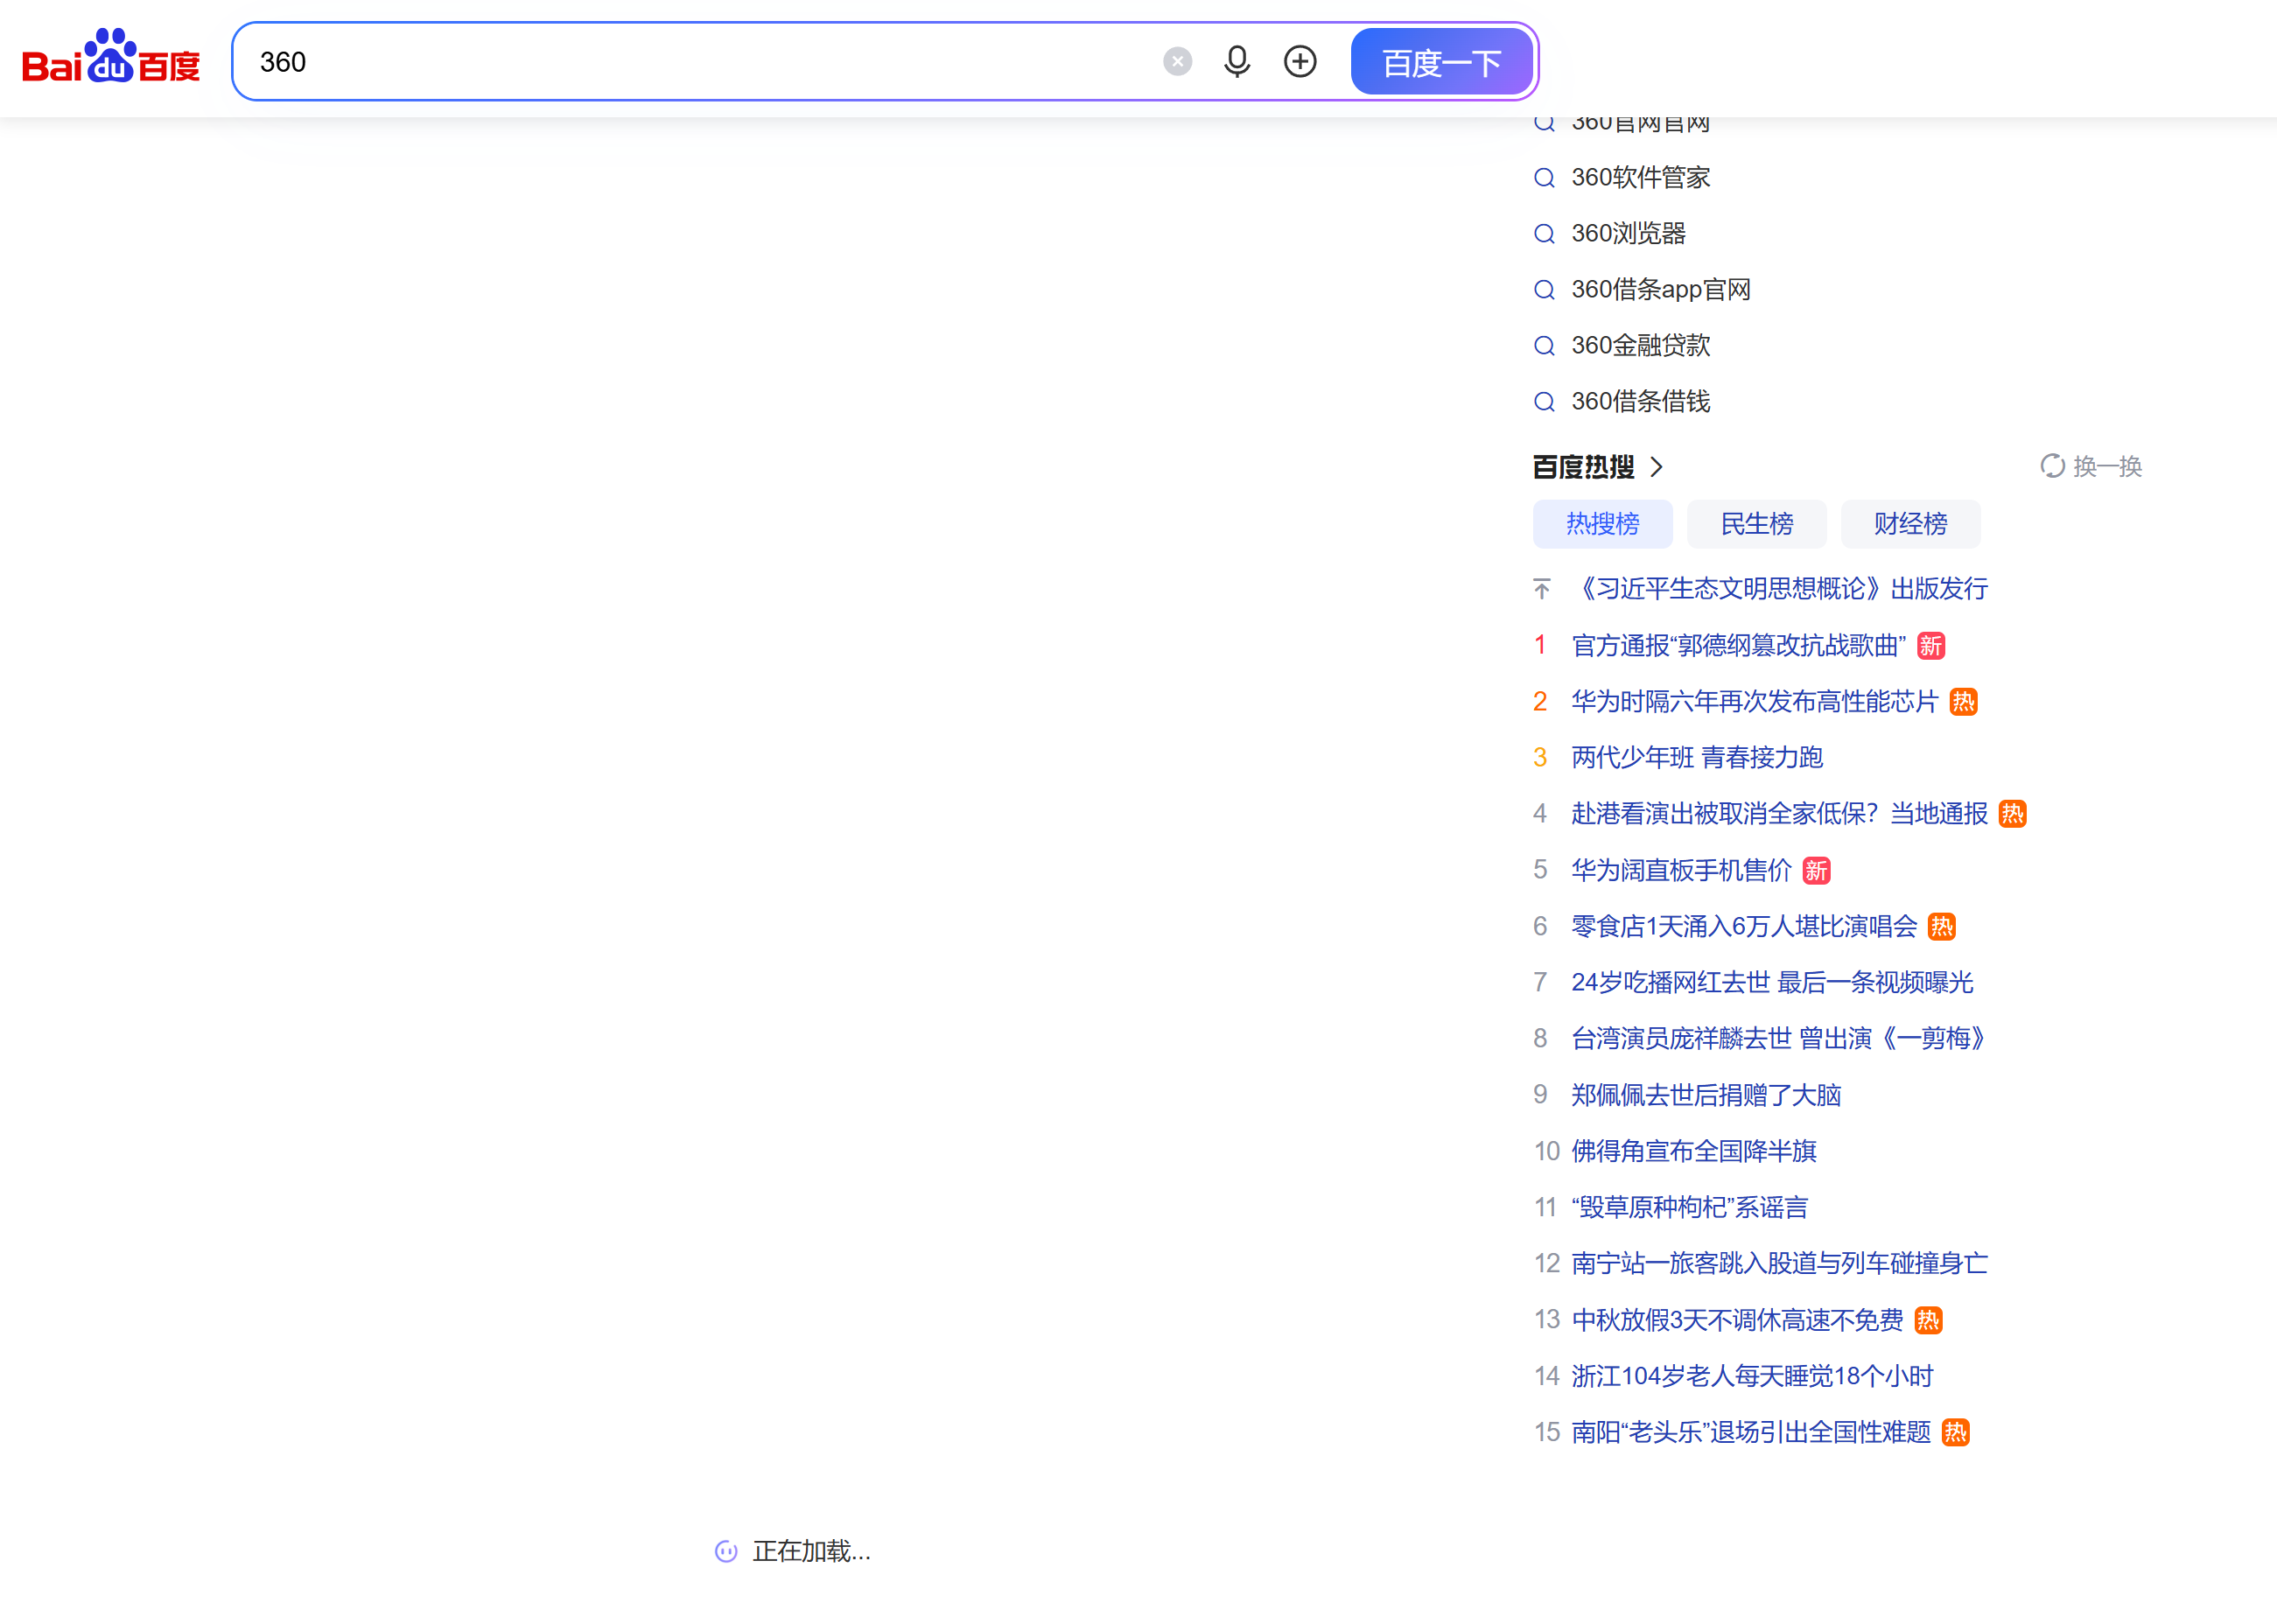Clear the search box text

(1177, 62)
